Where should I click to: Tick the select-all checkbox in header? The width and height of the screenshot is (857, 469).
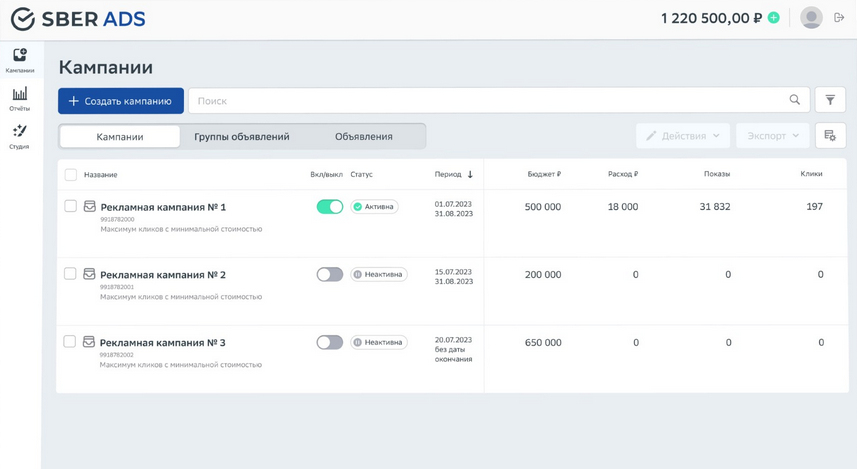71,174
